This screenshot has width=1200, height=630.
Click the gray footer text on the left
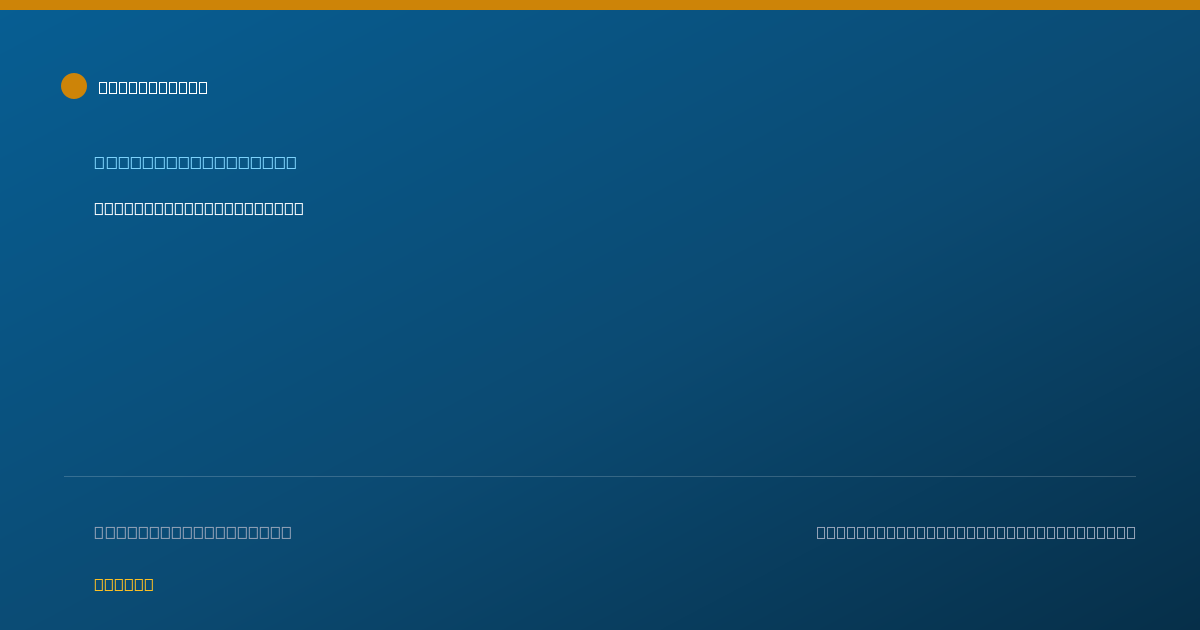[x=193, y=532]
